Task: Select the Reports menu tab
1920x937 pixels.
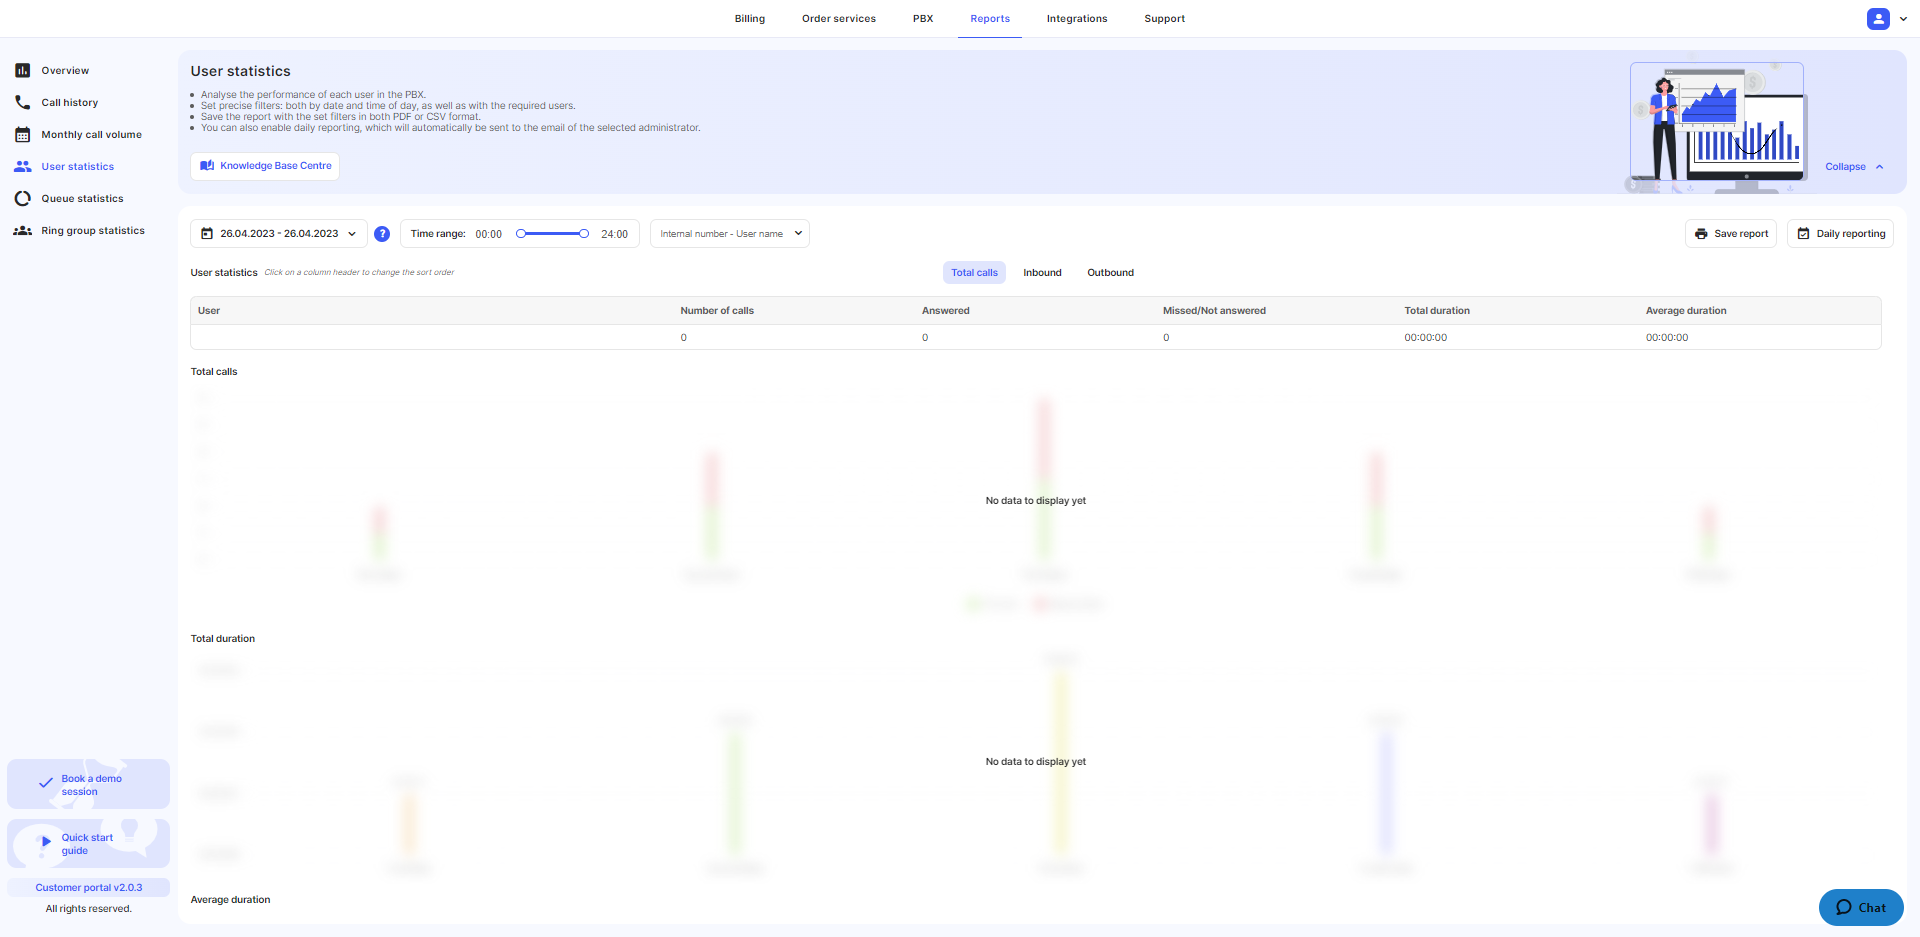Action: point(990,18)
